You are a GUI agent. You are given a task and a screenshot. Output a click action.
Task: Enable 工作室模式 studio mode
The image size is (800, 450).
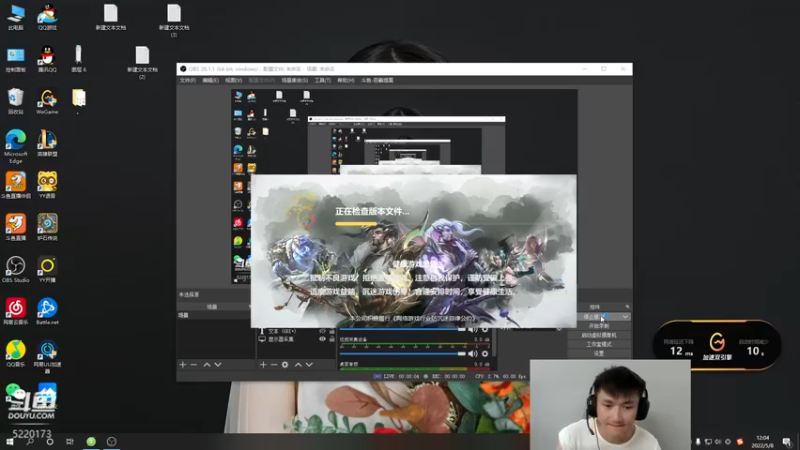click(599, 344)
